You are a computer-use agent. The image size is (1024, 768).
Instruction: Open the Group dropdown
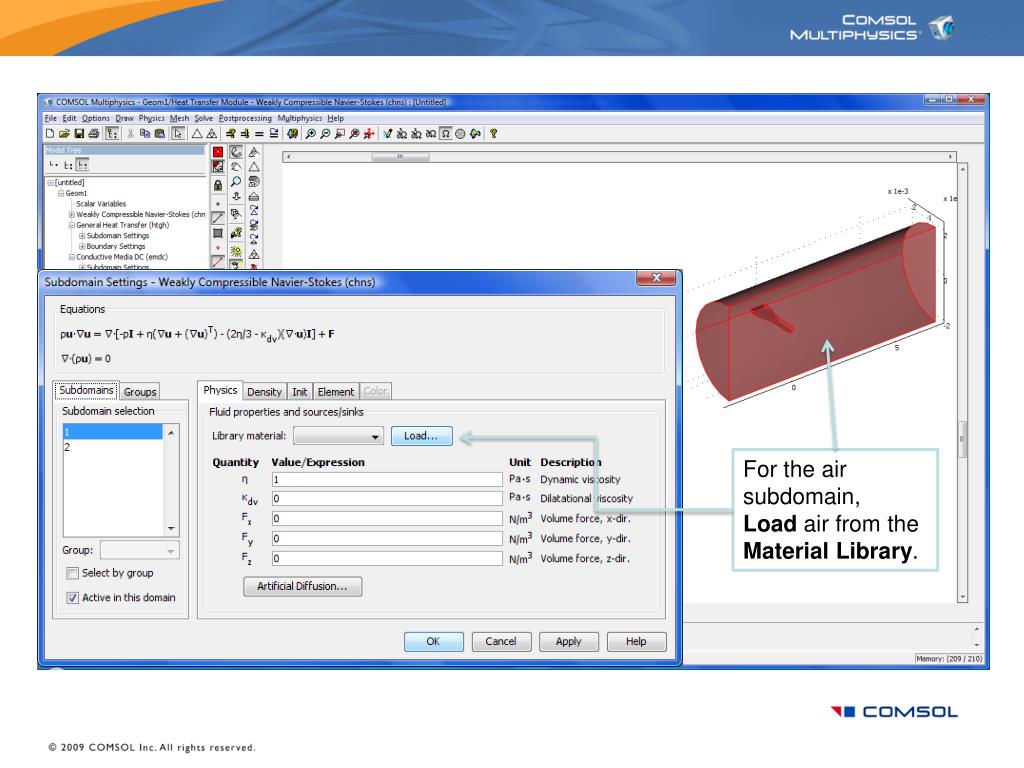140,551
